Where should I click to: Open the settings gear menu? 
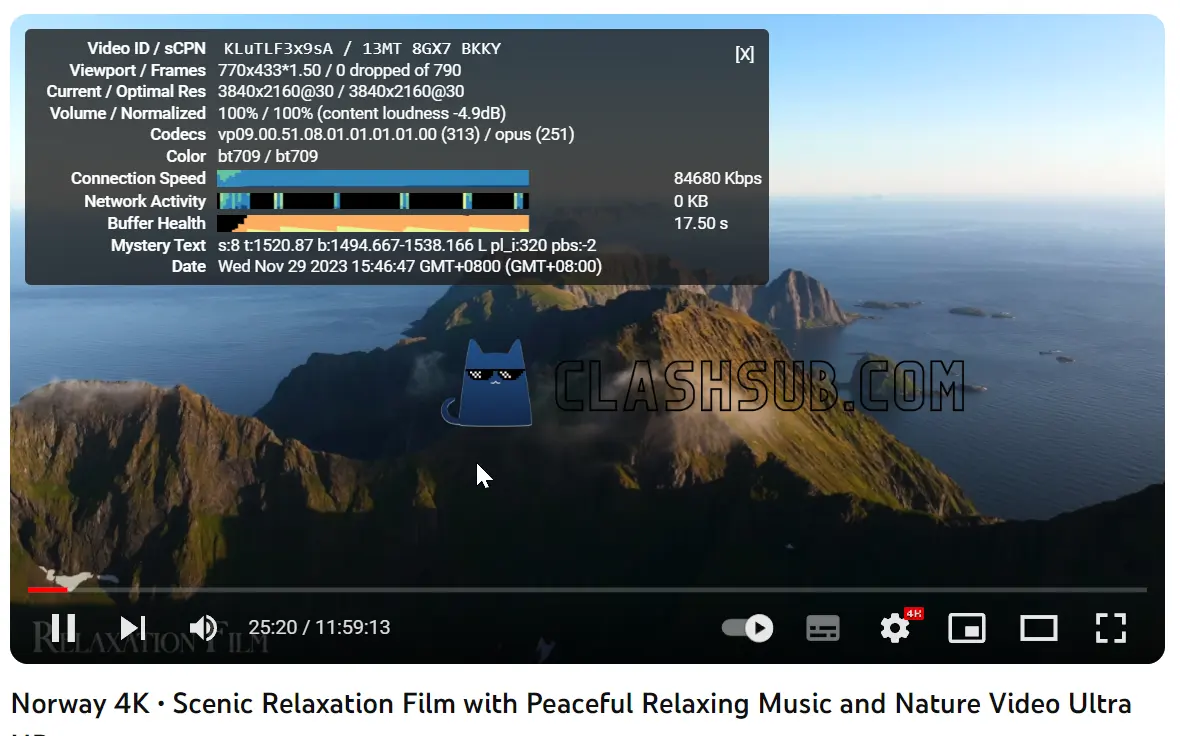tap(895, 628)
